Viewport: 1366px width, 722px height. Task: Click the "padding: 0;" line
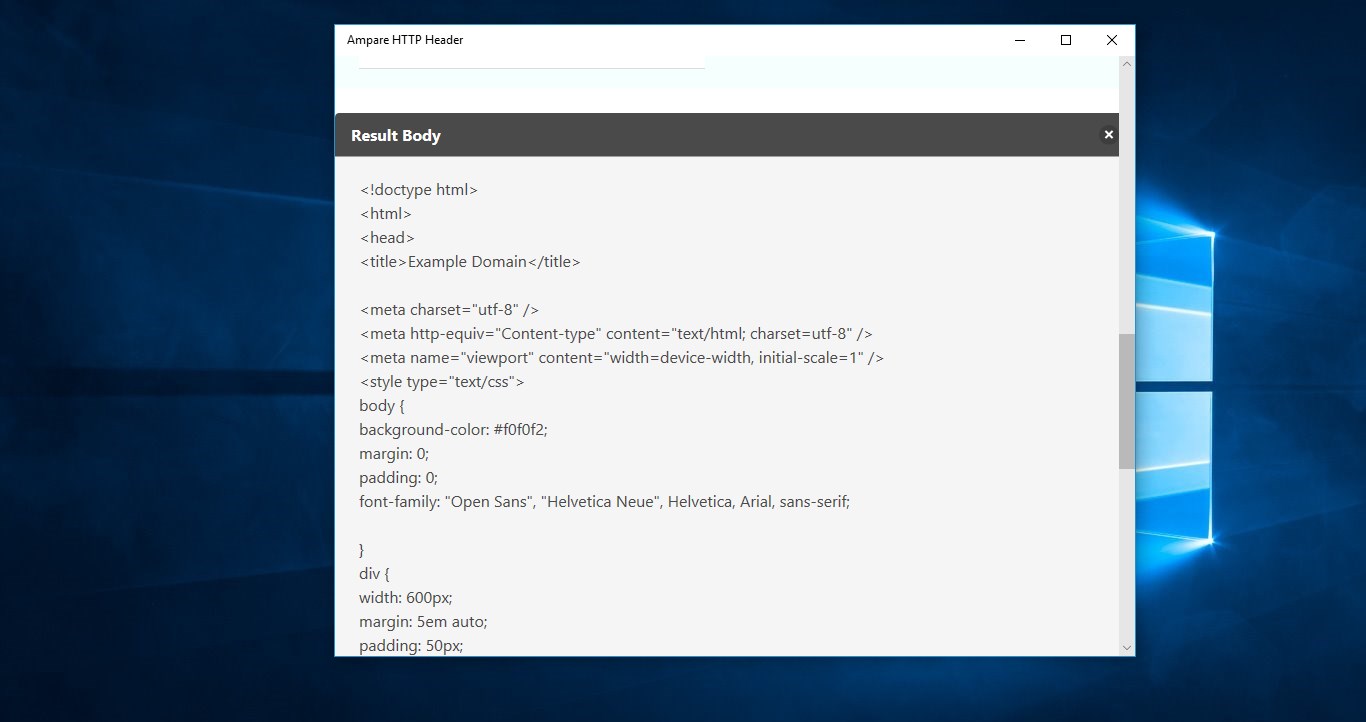[399, 478]
